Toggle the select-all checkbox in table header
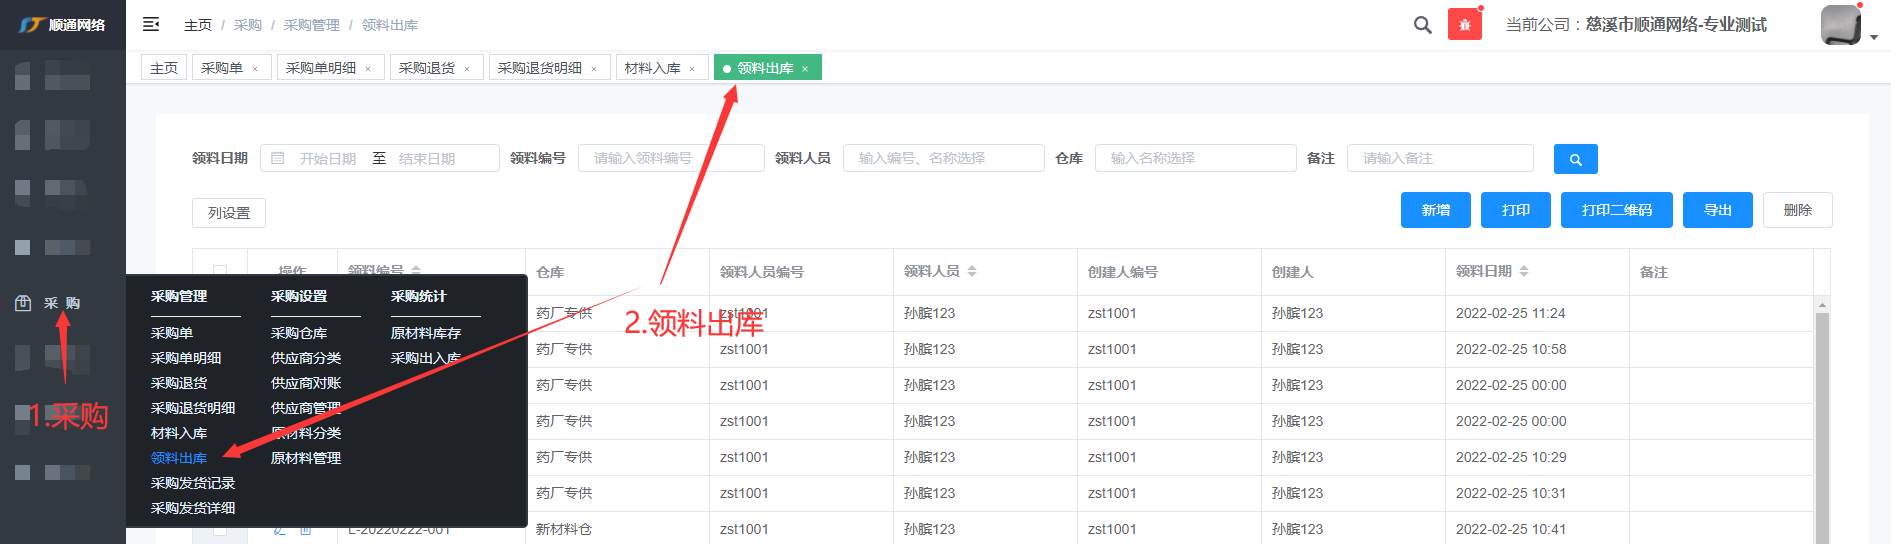1891x544 pixels. pyautogui.click(x=220, y=271)
